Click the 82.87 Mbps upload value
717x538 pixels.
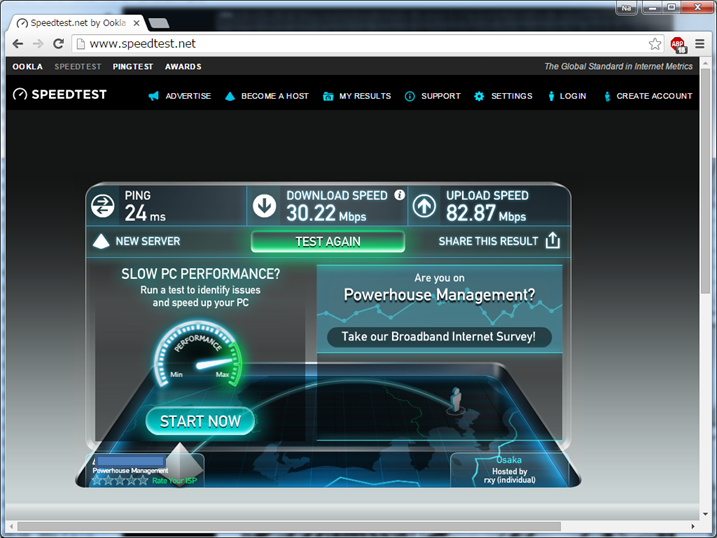tap(486, 213)
